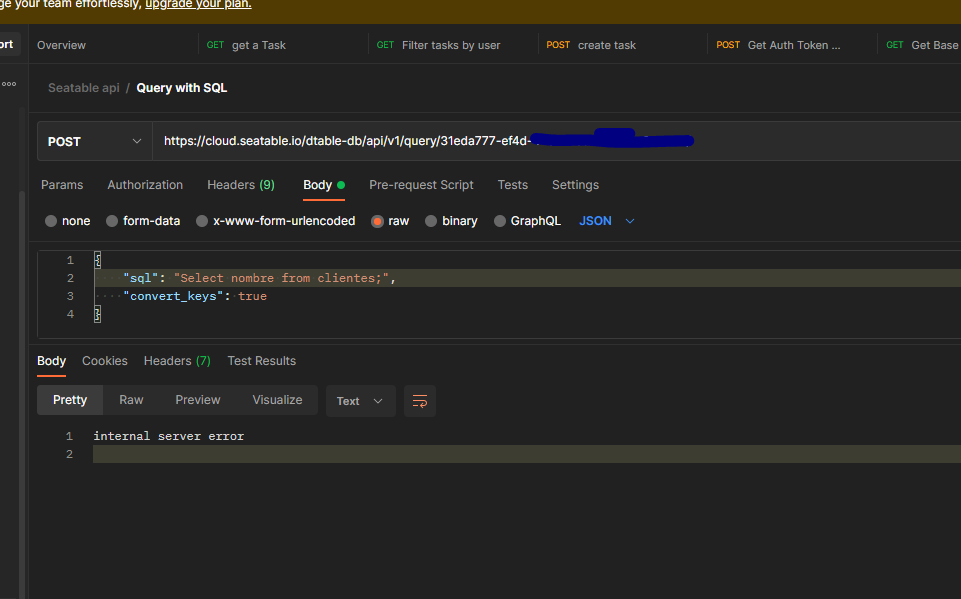961x599 pixels.
Task: Expand the JSON format dropdown
Action: pyautogui.click(x=606, y=221)
